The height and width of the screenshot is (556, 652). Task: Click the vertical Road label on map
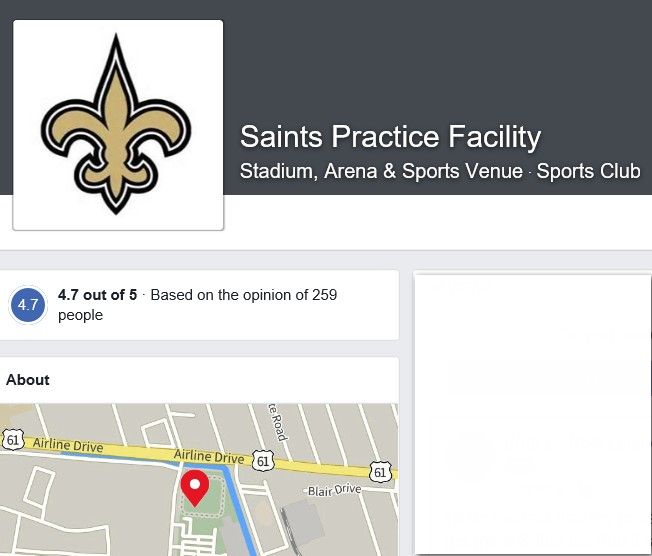pos(278,422)
